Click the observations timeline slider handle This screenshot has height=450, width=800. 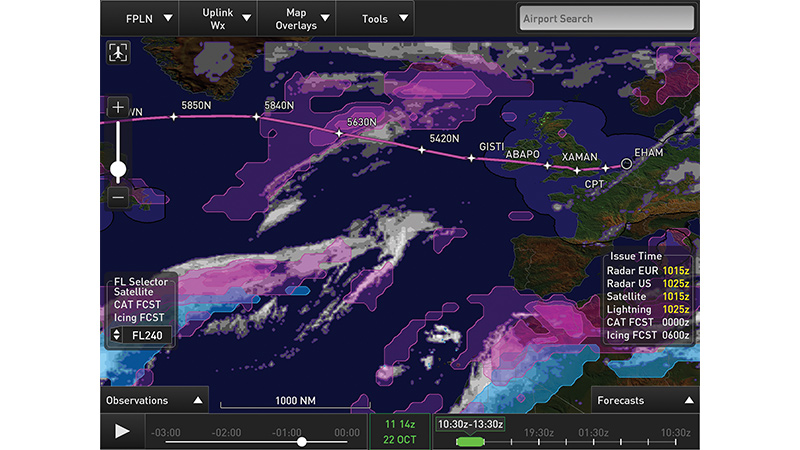[302, 442]
